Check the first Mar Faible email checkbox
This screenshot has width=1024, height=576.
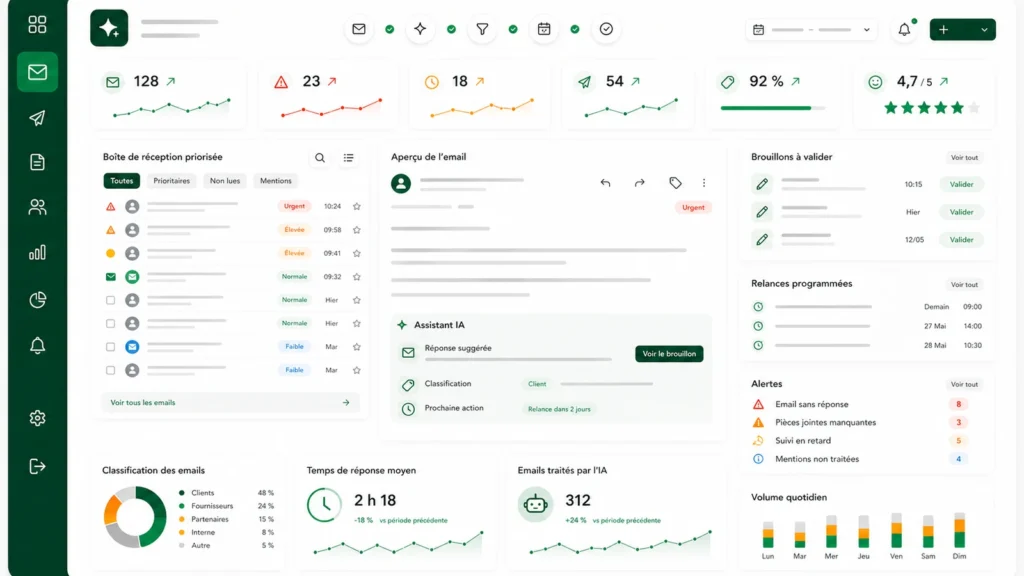pos(110,347)
